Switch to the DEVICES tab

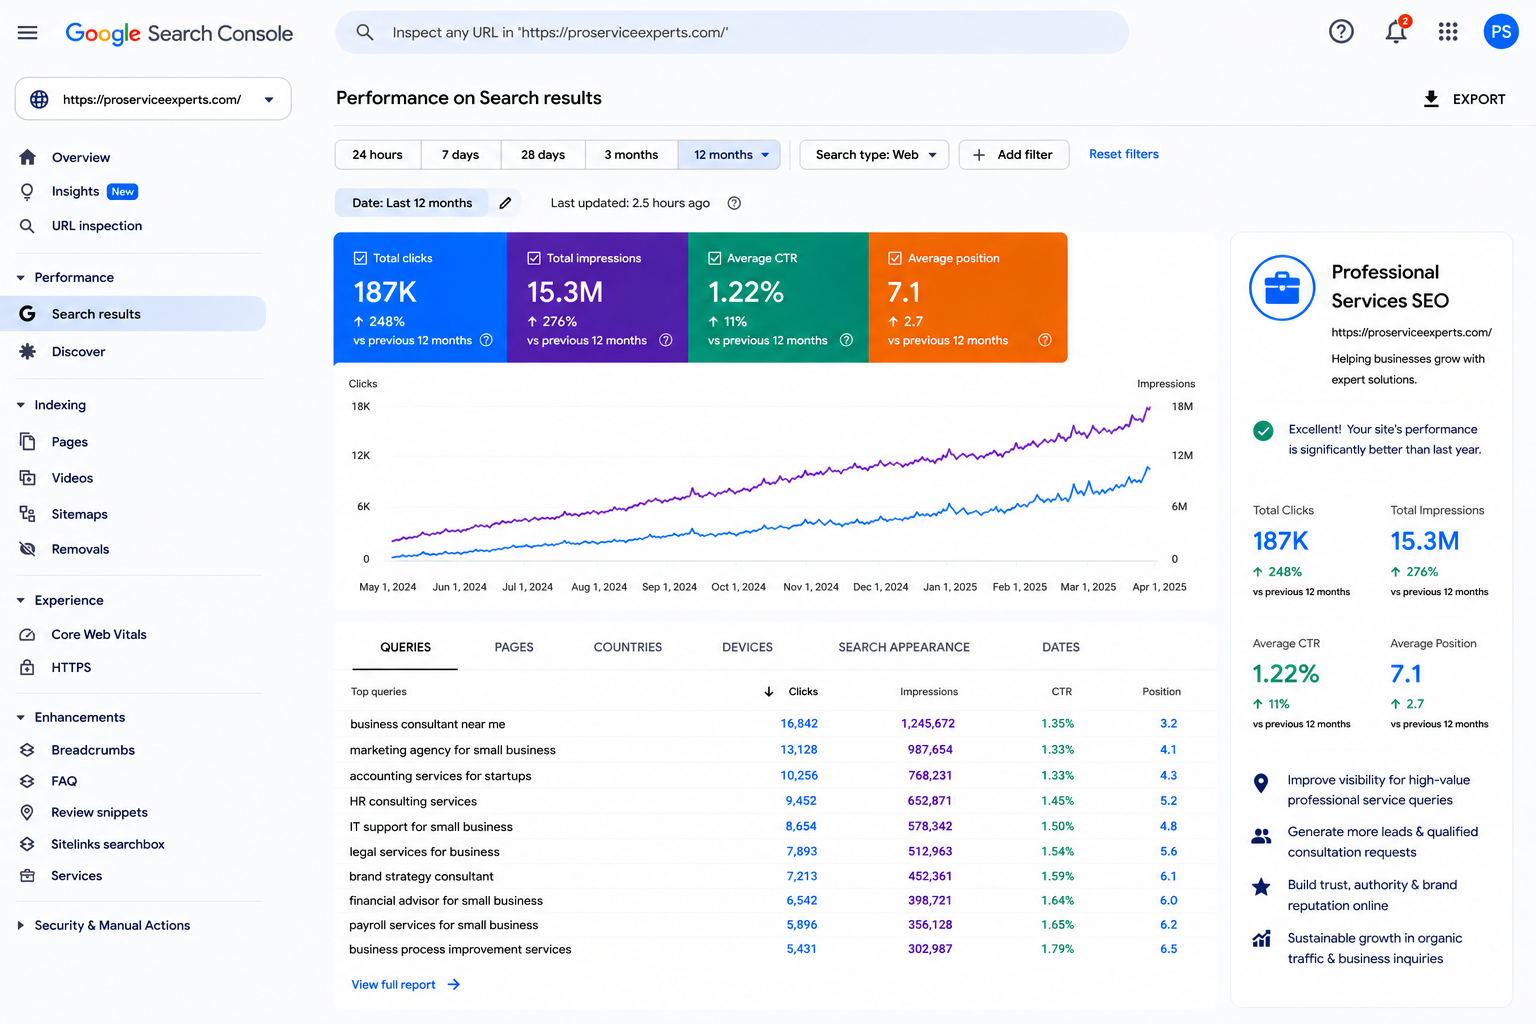click(748, 647)
